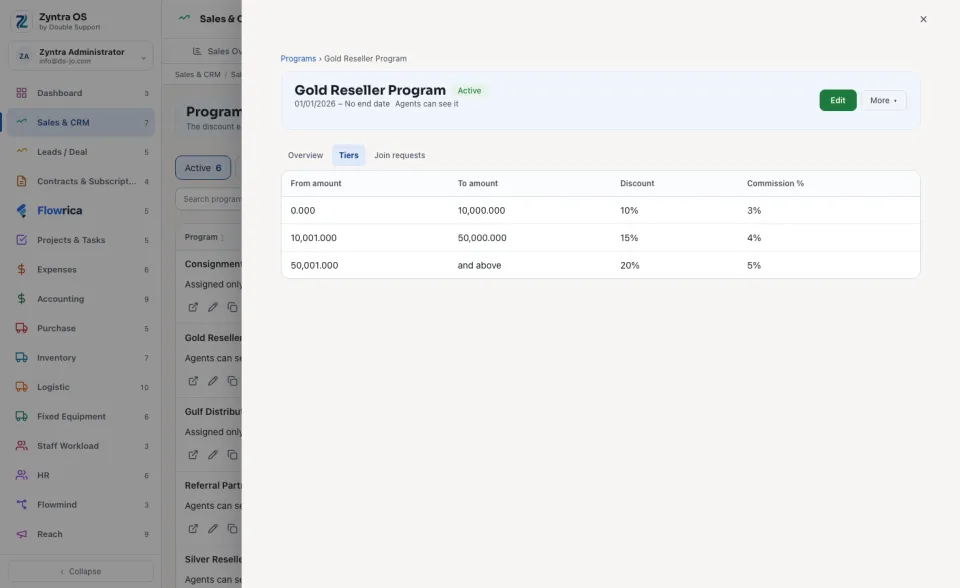Switch to the Overview tab

click(306, 155)
